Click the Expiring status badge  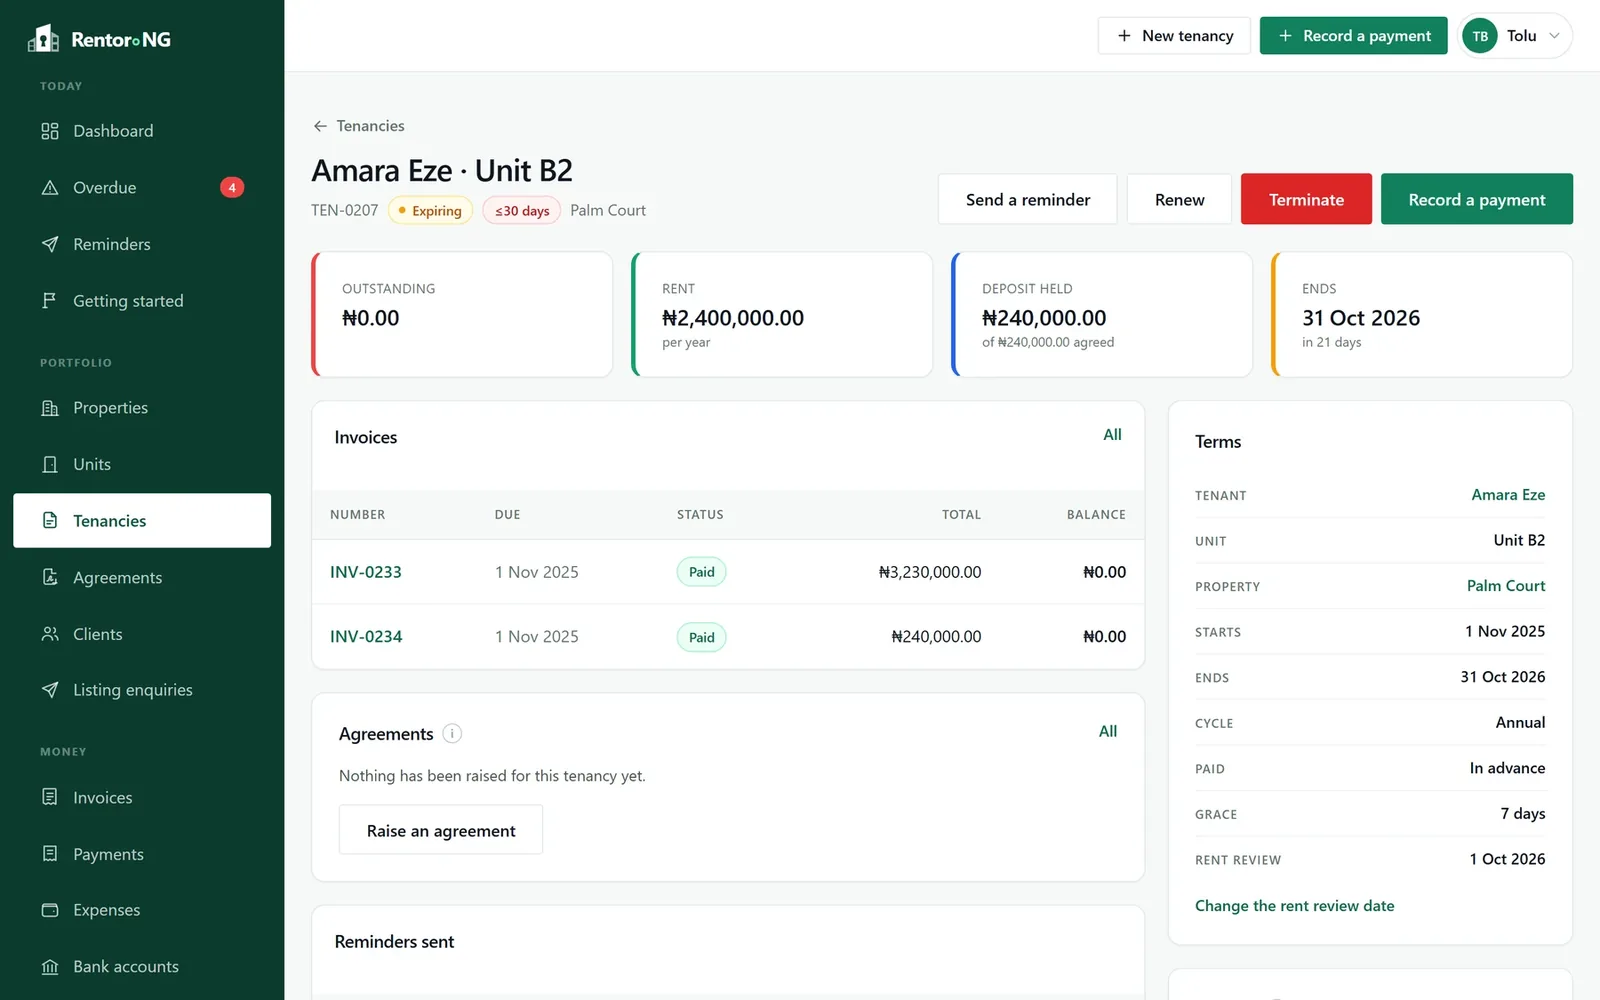(x=430, y=210)
